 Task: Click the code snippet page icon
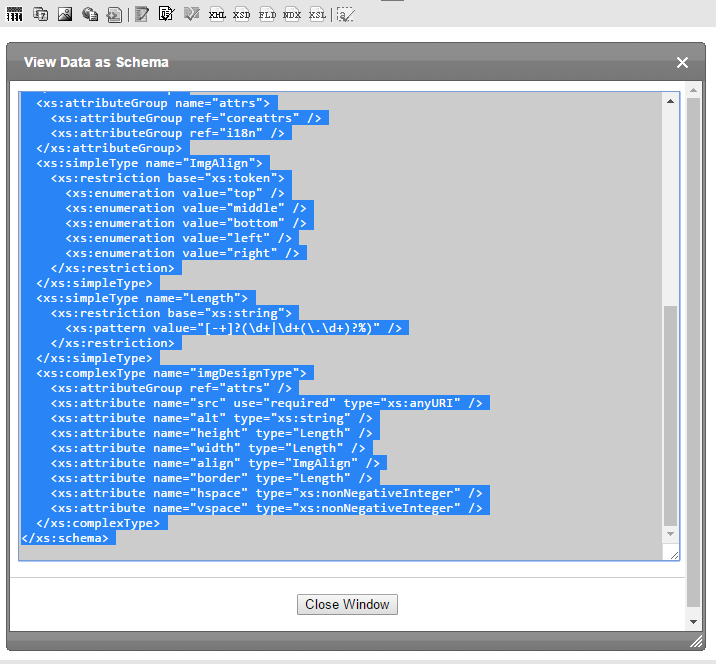[x=114, y=15]
